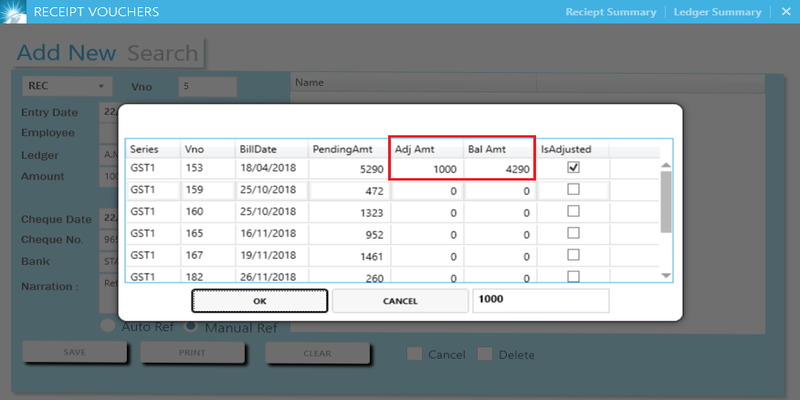This screenshot has width=800, height=400.
Task: Switch to the Add New tab
Action: (66, 53)
